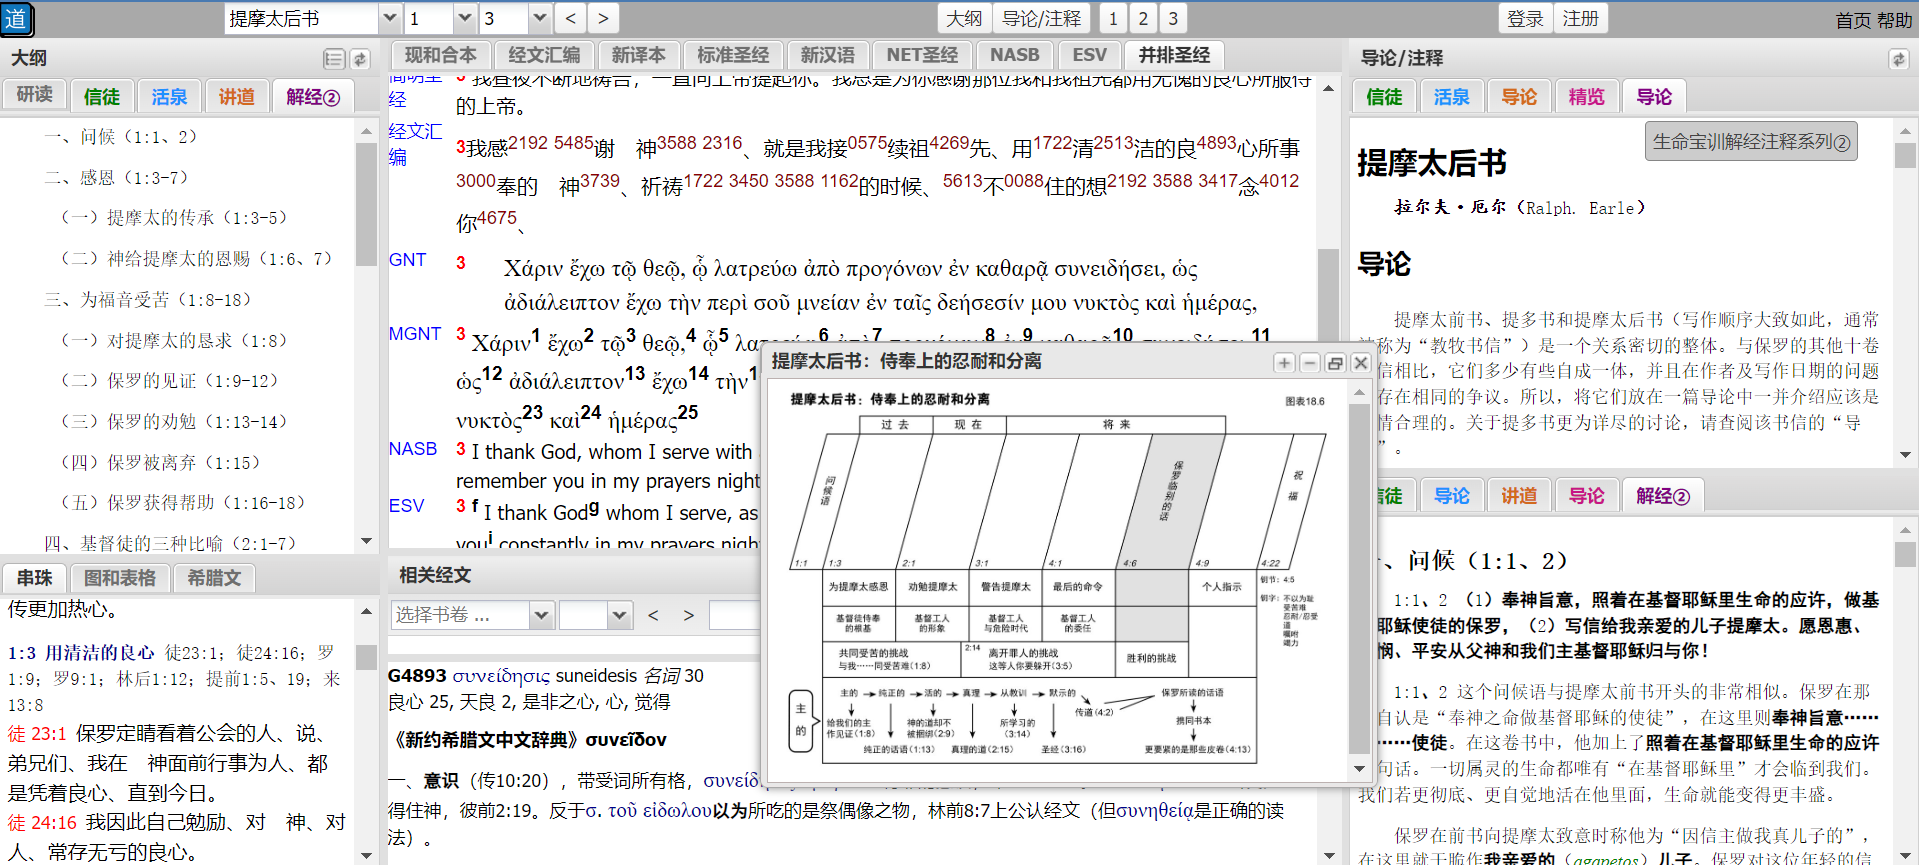Image resolution: width=1919 pixels, height=865 pixels.
Task: Click the 生命宝训解经注释系列 button
Action: coord(1751,142)
